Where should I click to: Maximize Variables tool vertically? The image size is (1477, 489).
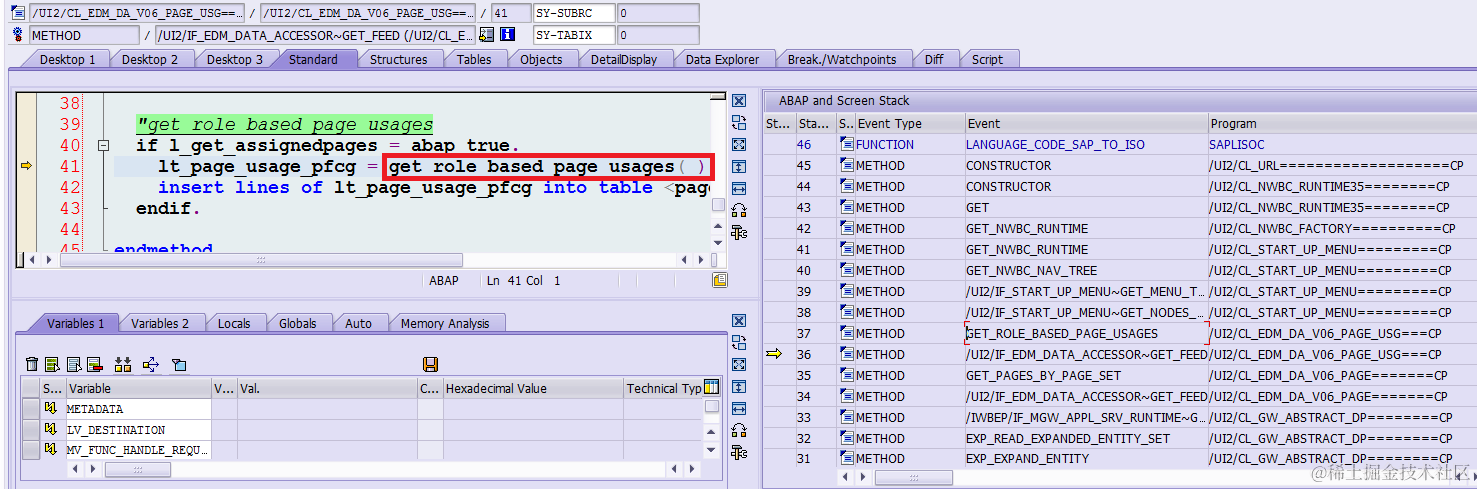(x=739, y=387)
